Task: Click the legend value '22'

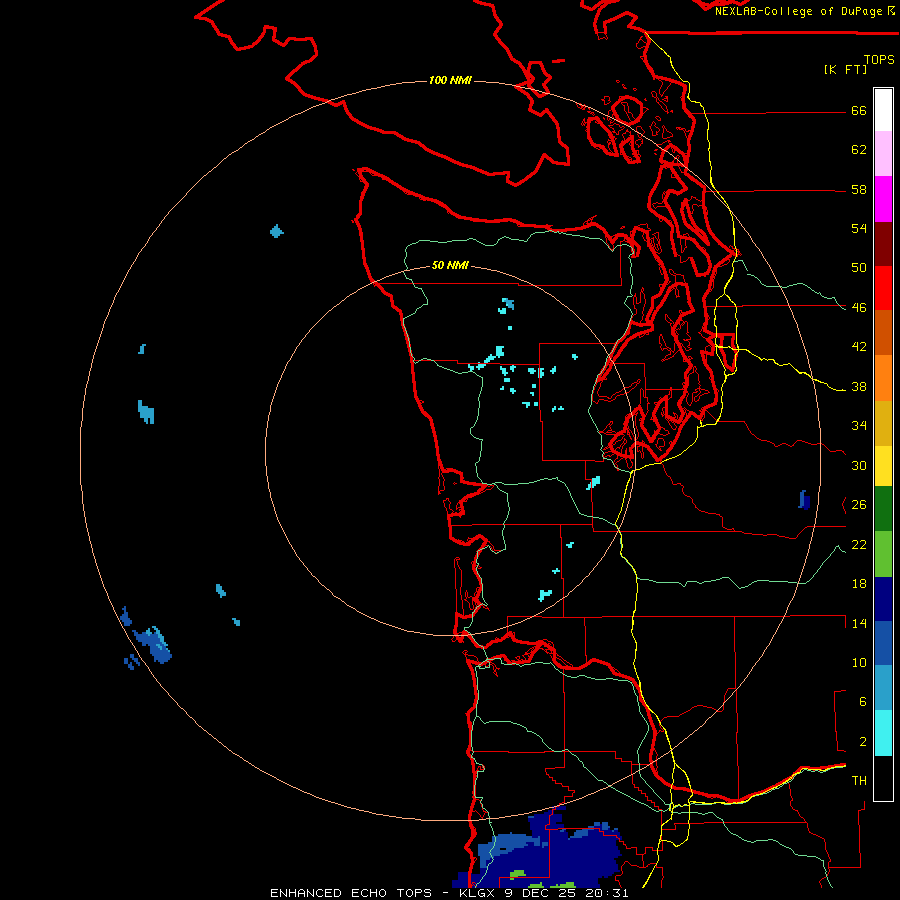Action: coord(859,544)
